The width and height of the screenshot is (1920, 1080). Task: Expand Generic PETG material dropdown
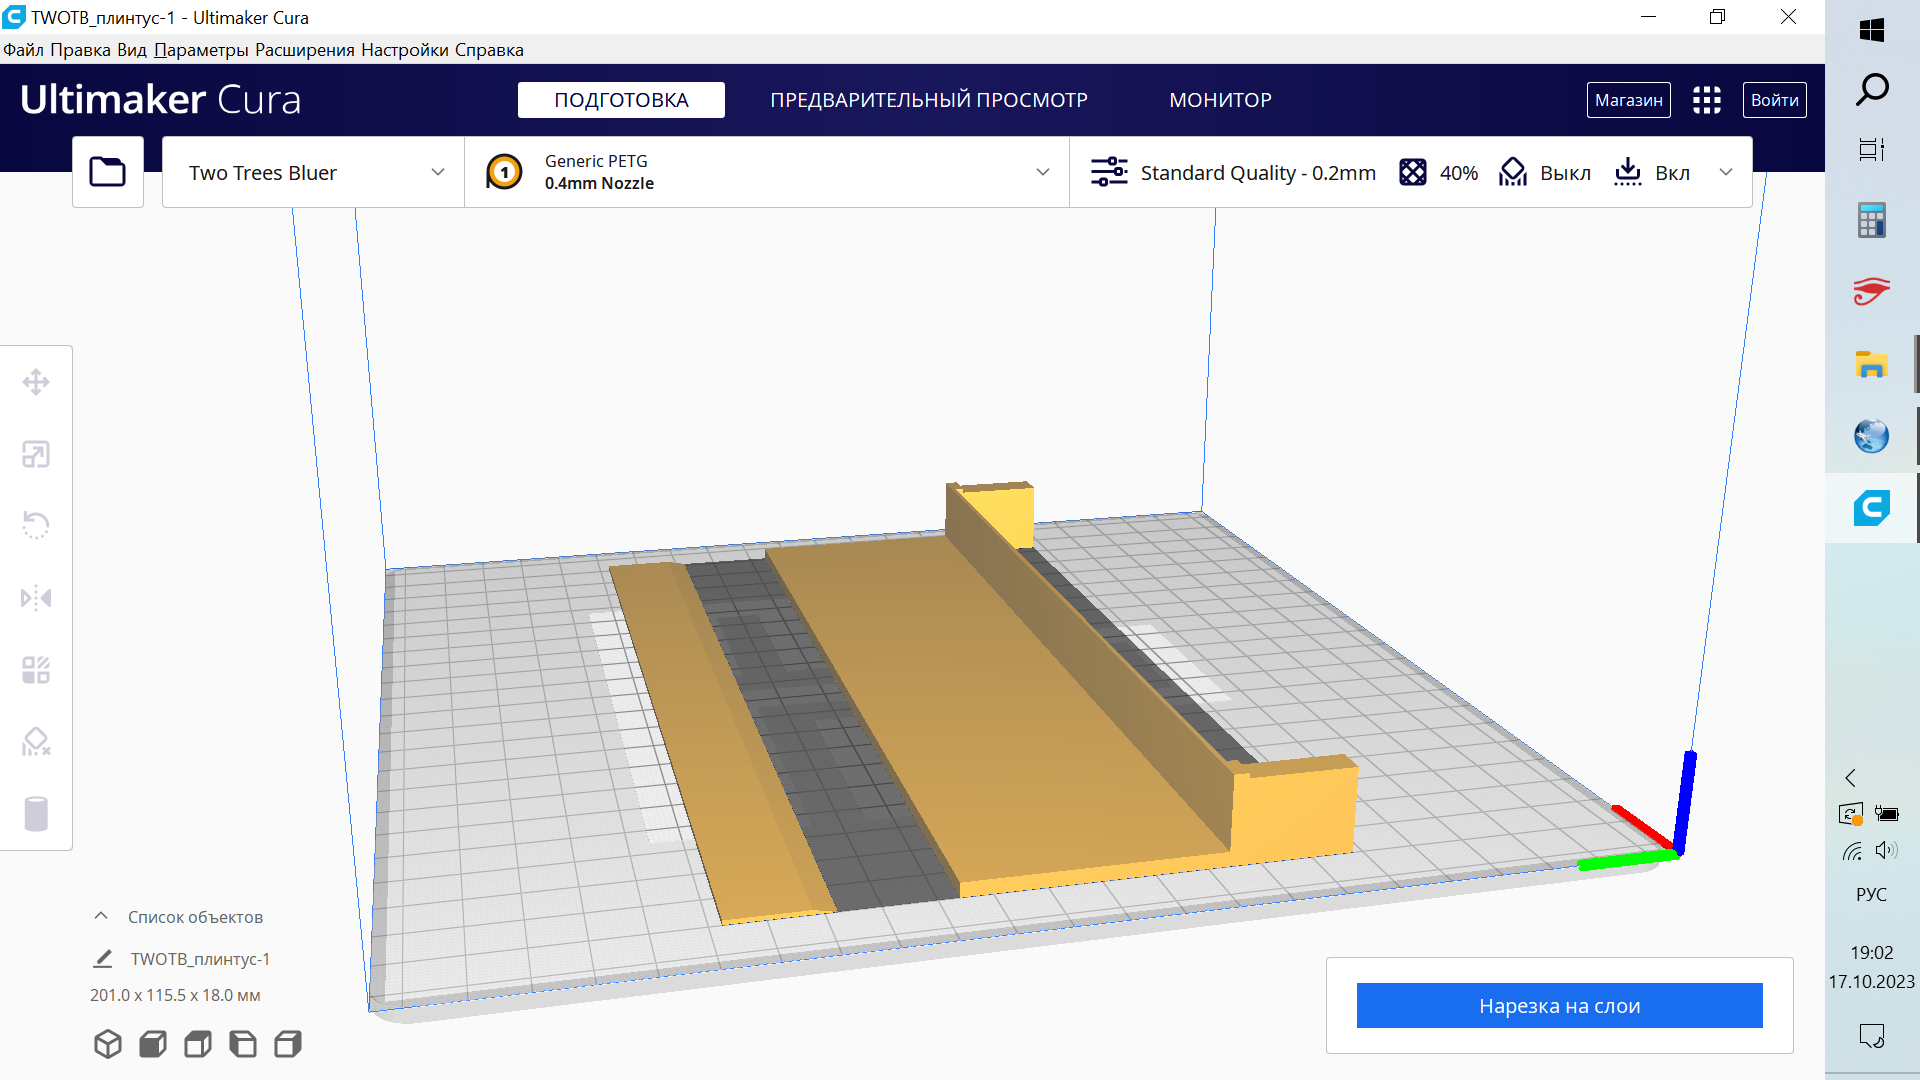tap(1042, 172)
